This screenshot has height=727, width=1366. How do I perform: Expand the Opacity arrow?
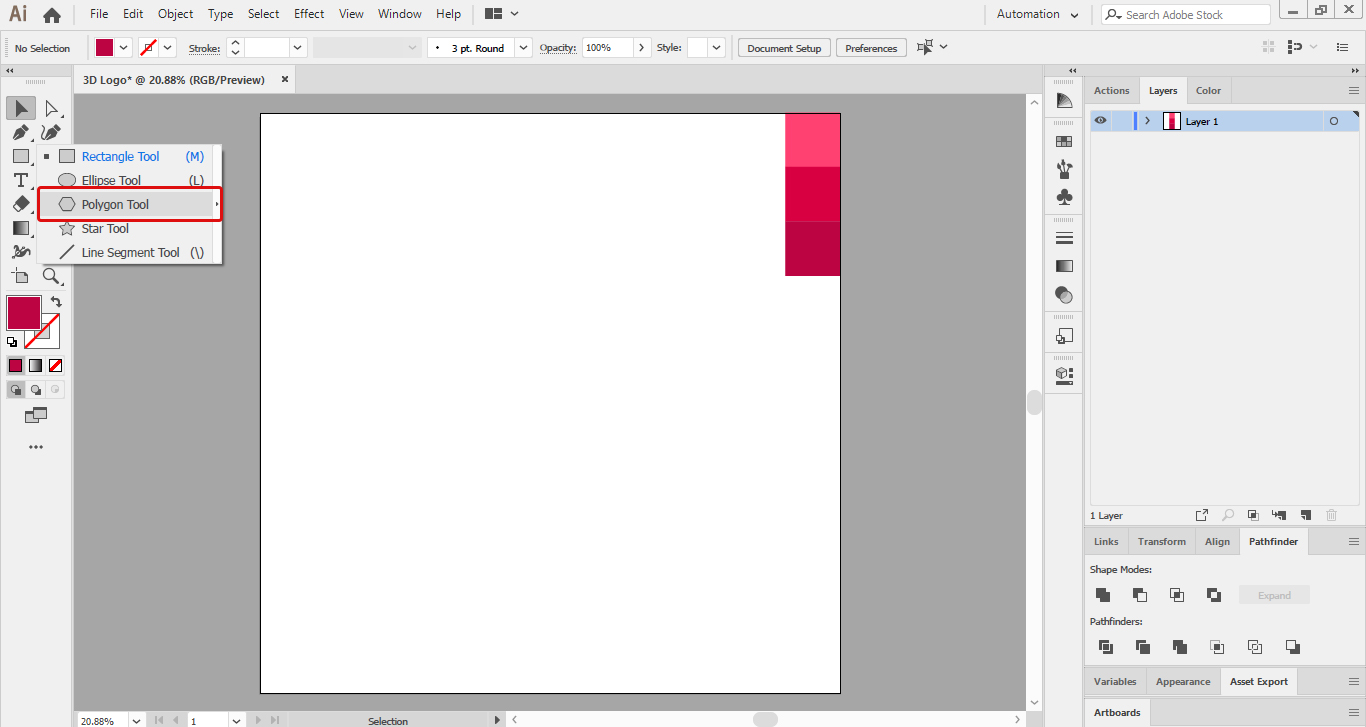tap(642, 48)
